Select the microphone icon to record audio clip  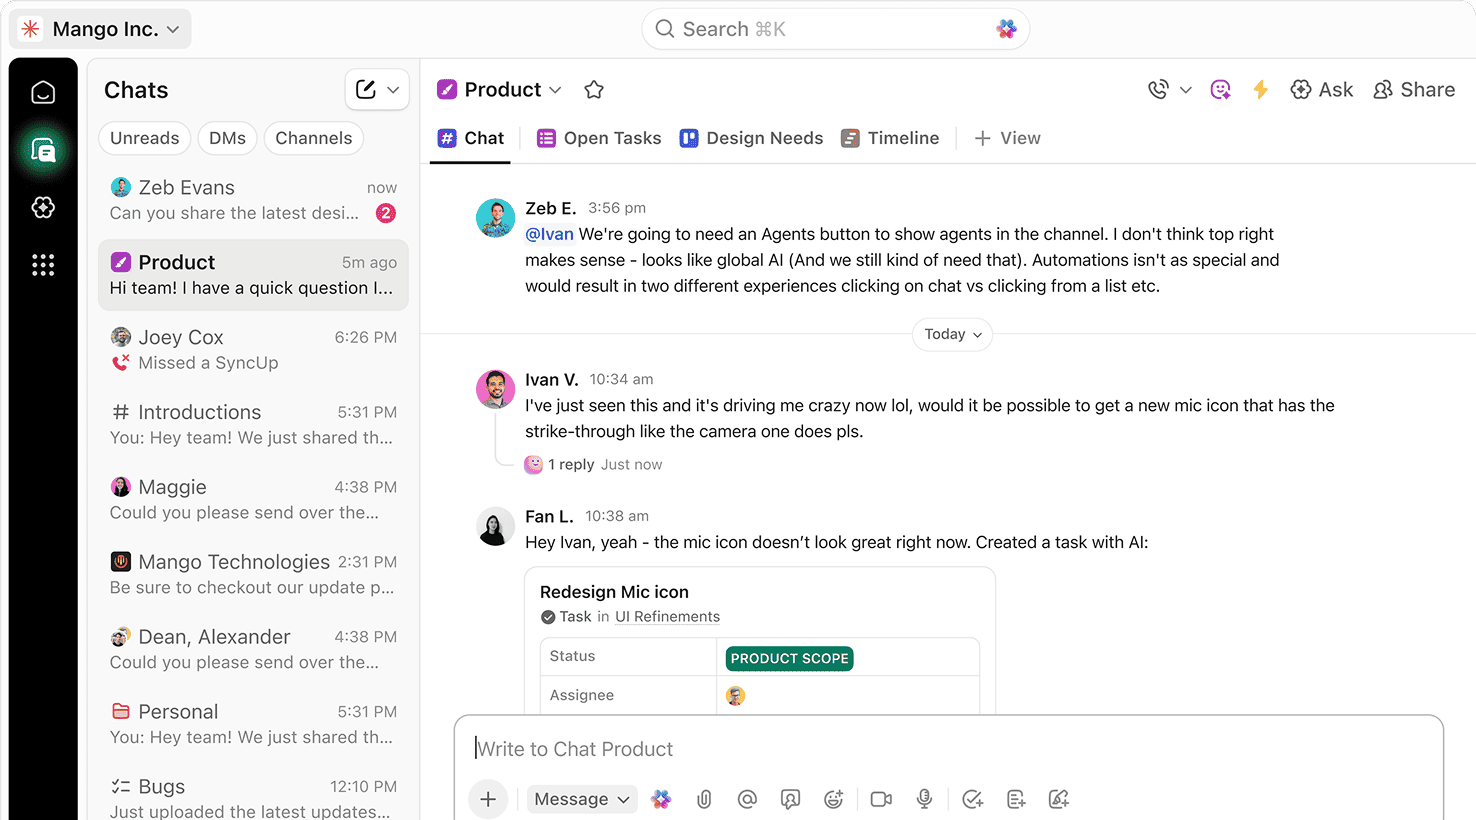(x=923, y=799)
